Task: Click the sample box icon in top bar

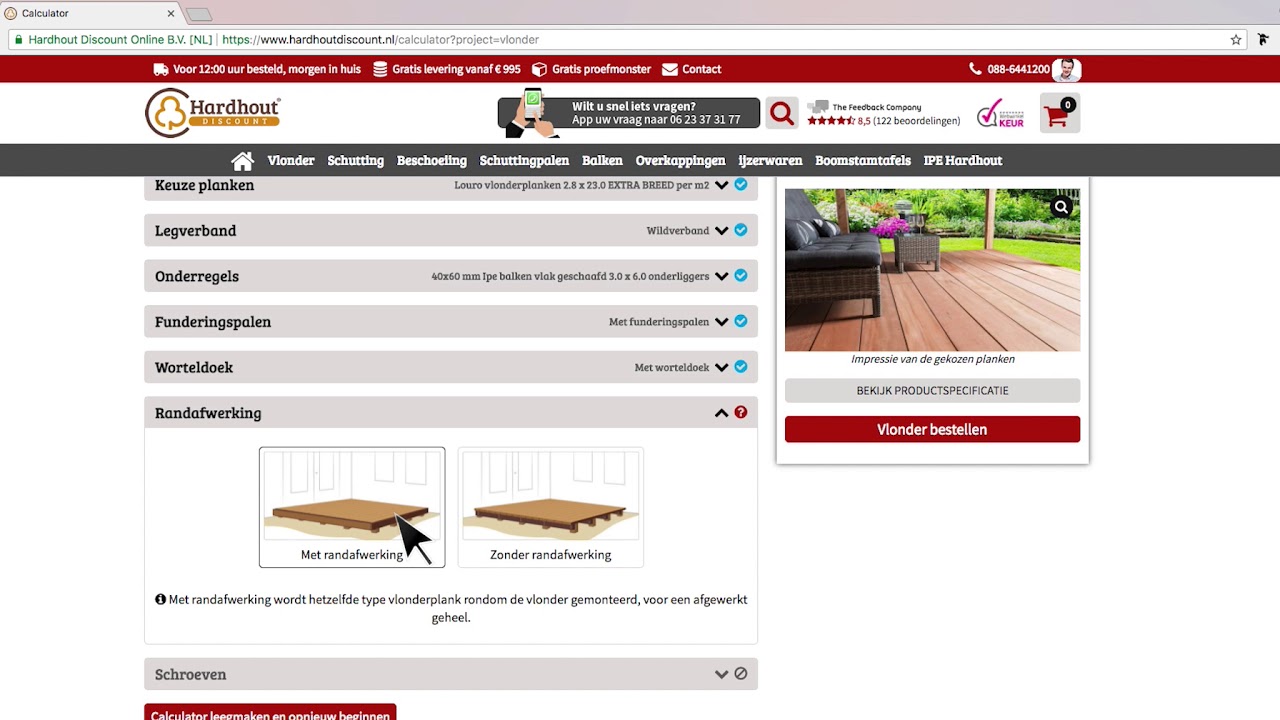Action: tap(539, 69)
